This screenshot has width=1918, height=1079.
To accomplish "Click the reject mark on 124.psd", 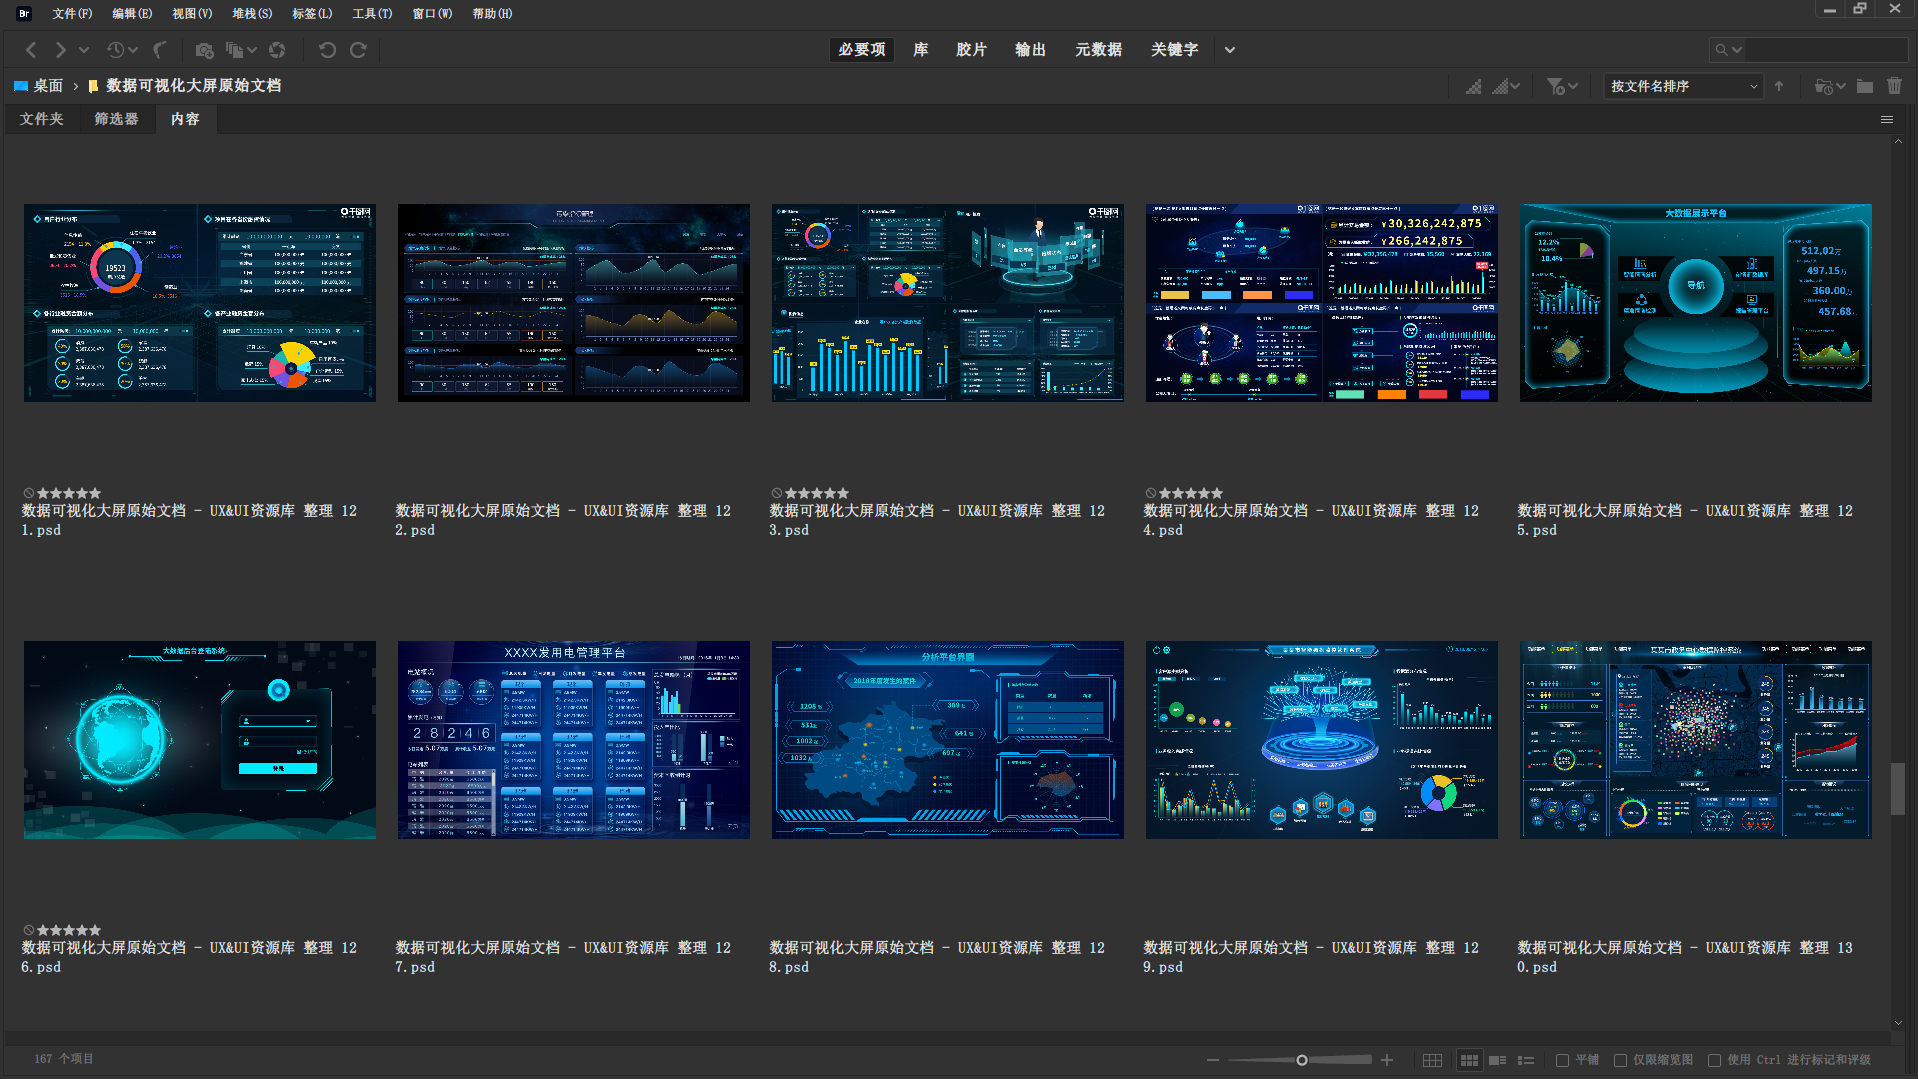I will (1151, 493).
